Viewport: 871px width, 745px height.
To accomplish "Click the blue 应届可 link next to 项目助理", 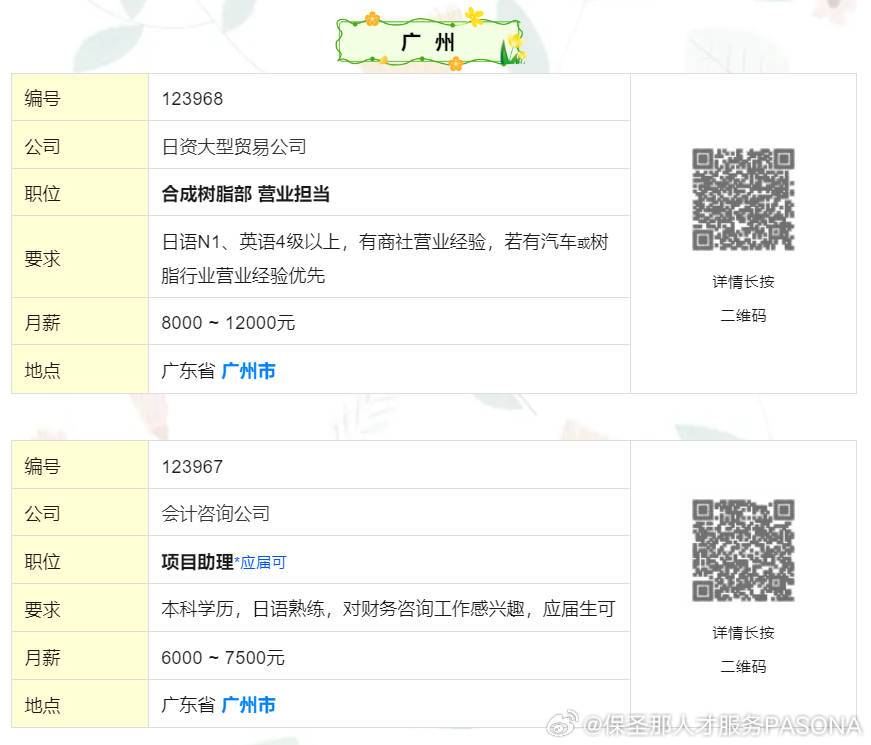I will [x=263, y=562].
